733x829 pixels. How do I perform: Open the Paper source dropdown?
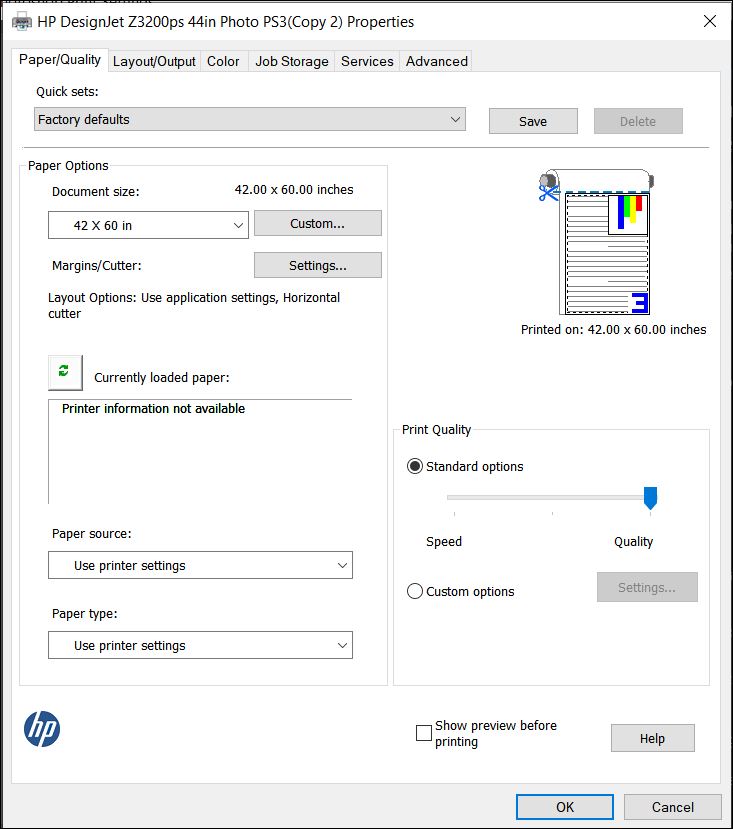[200, 566]
